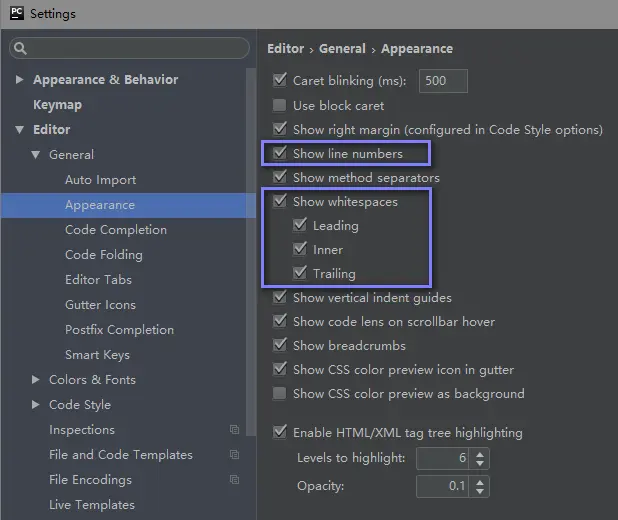Toggle Show CSS color preview icon in gutter
618x520 pixels.
(280, 369)
